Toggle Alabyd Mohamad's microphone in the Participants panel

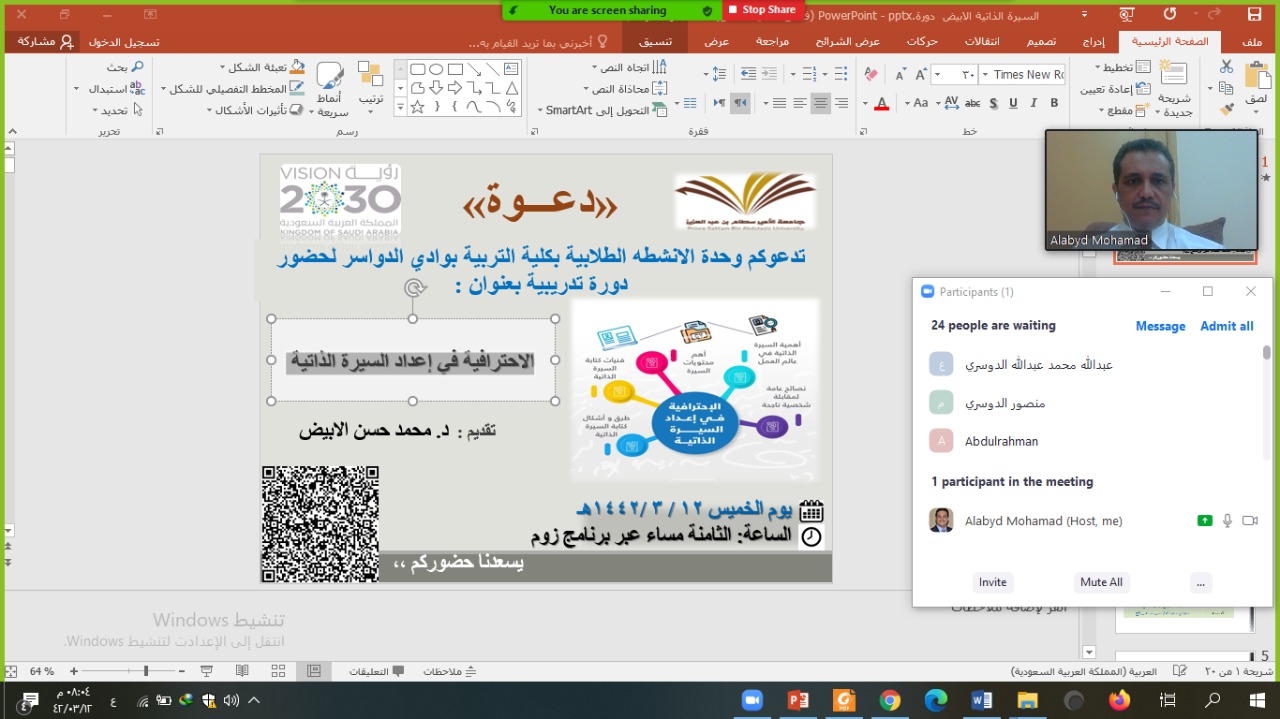tap(1227, 521)
